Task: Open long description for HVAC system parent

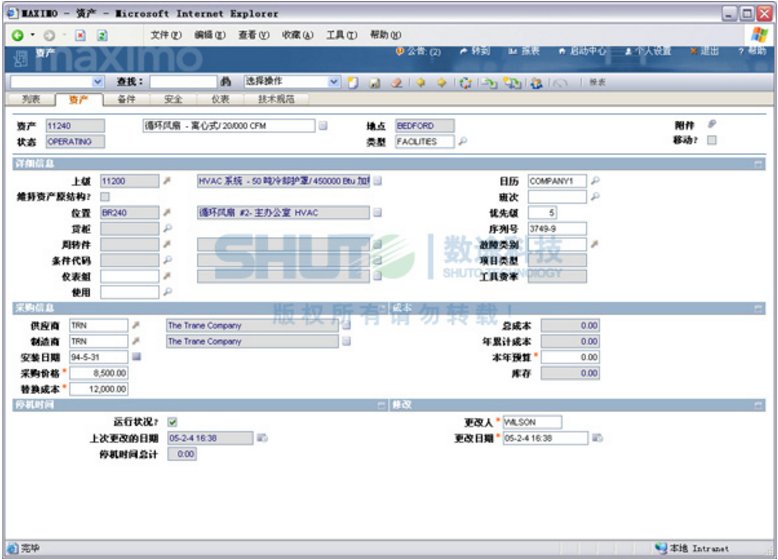Action: pos(378,181)
